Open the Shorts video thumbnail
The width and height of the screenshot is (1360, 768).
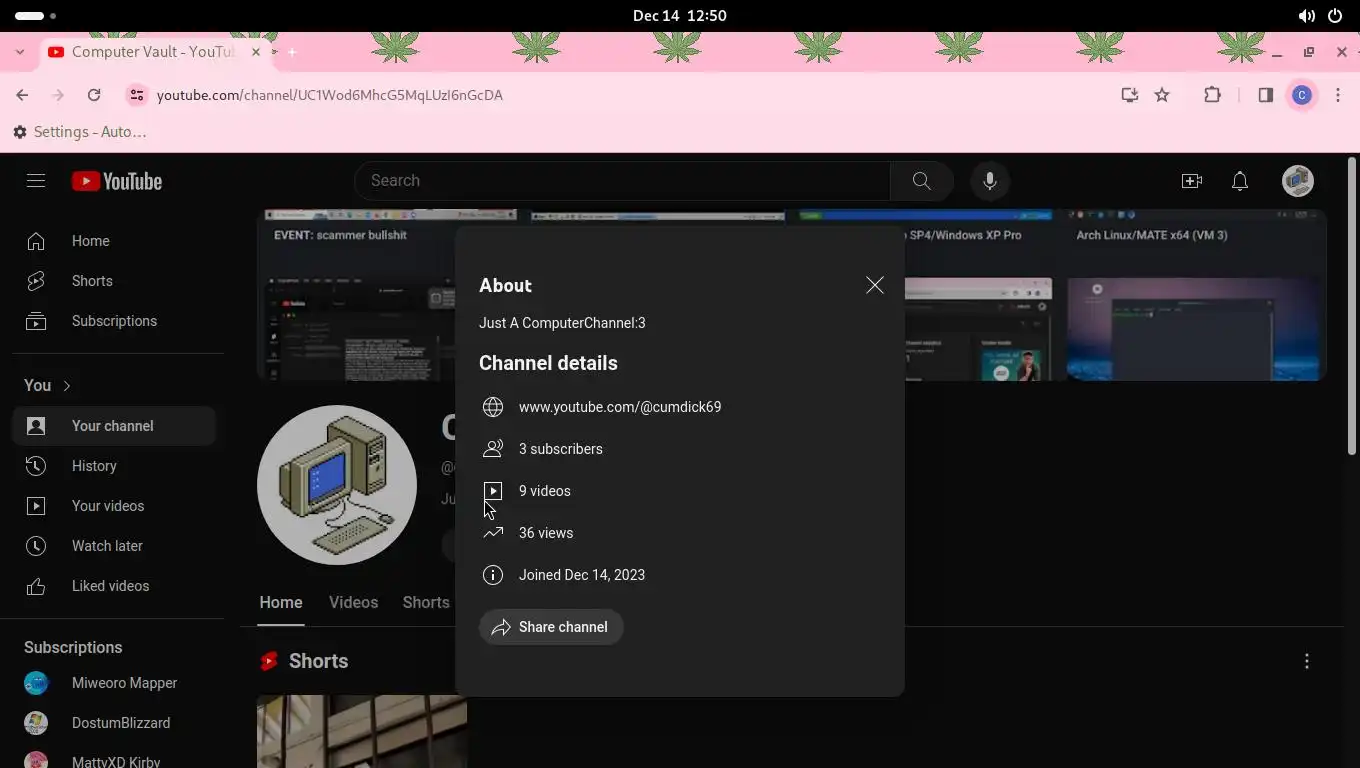[x=362, y=731]
